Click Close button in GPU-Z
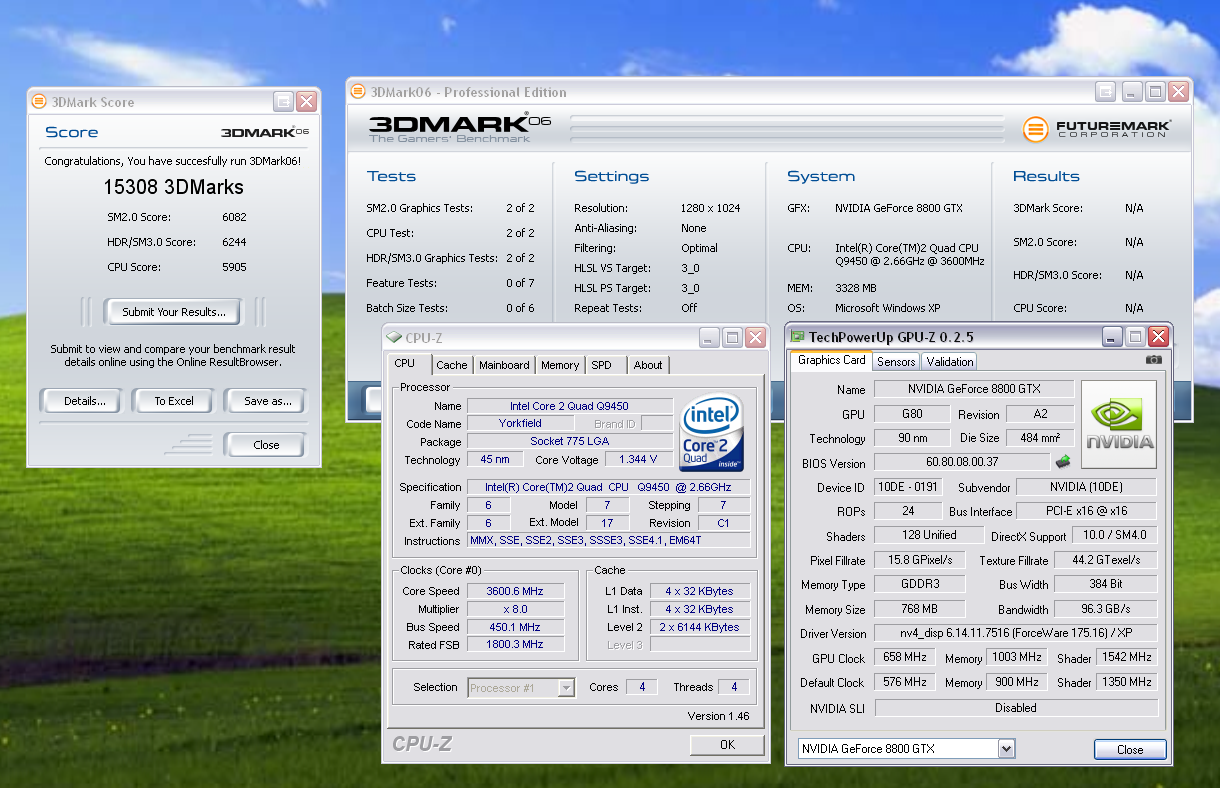 [1130, 749]
